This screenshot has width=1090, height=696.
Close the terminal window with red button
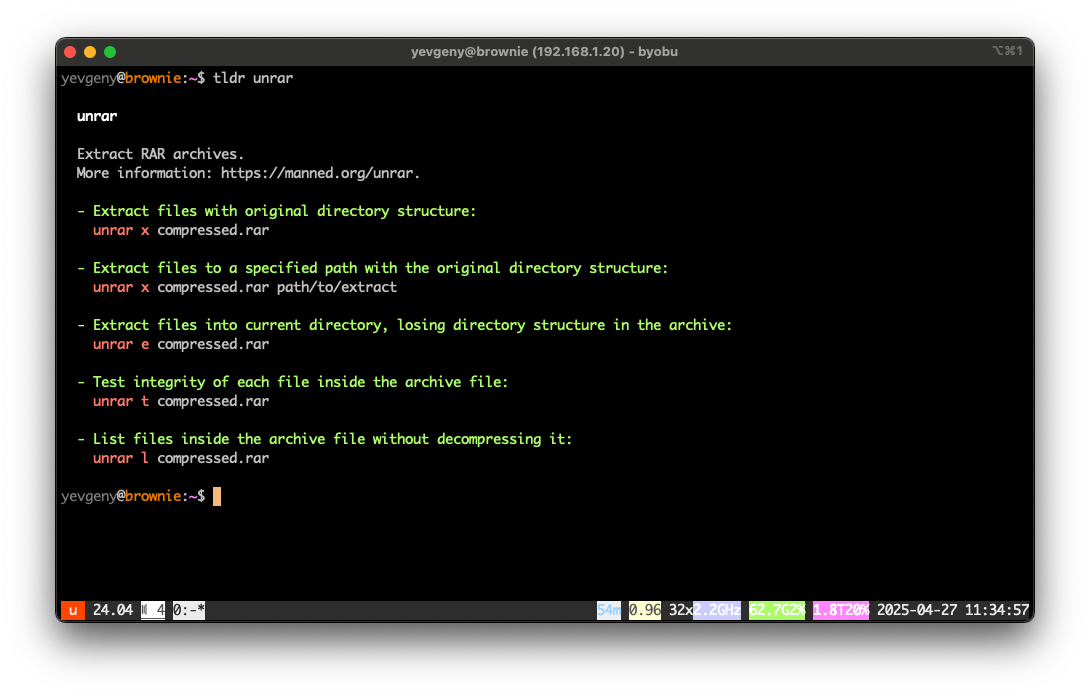(70, 51)
